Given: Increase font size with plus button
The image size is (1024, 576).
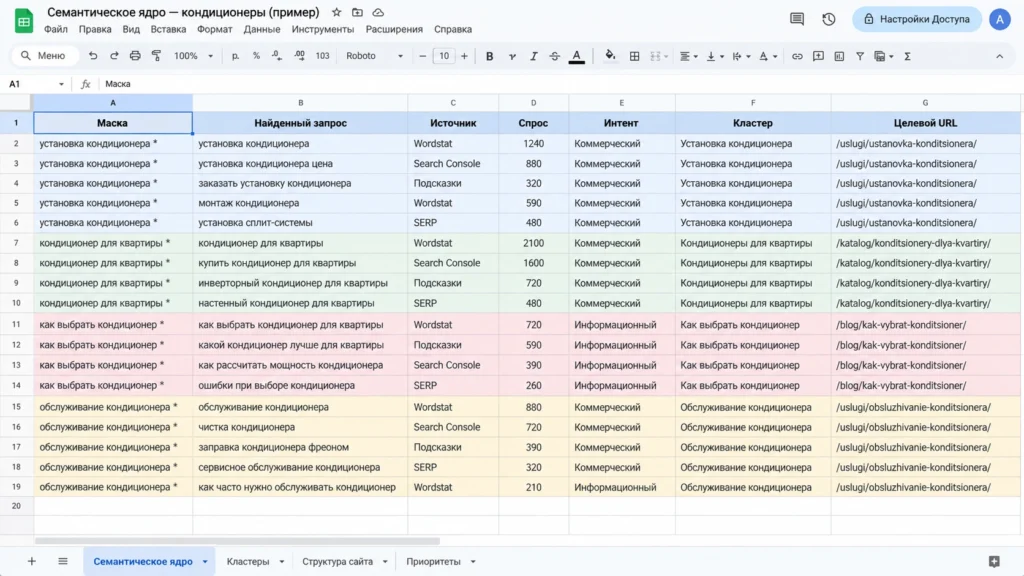Looking at the screenshot, I should [464, 56].
